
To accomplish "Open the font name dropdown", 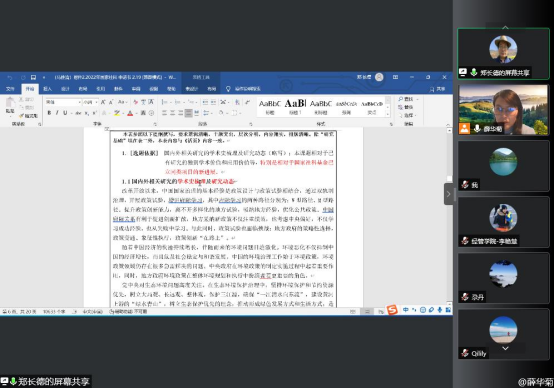I will point(79,102).
